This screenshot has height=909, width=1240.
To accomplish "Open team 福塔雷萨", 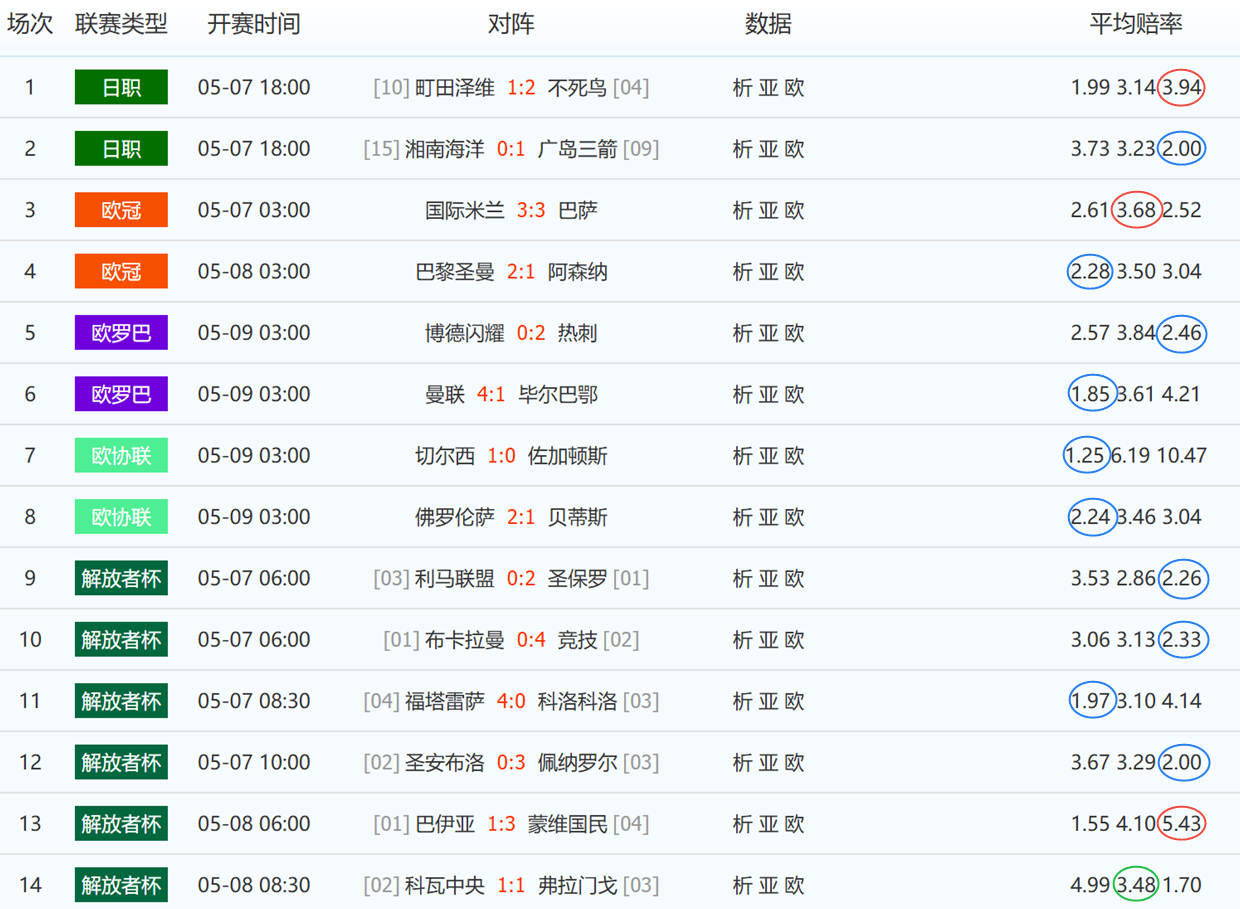I will tap(445, 701).
